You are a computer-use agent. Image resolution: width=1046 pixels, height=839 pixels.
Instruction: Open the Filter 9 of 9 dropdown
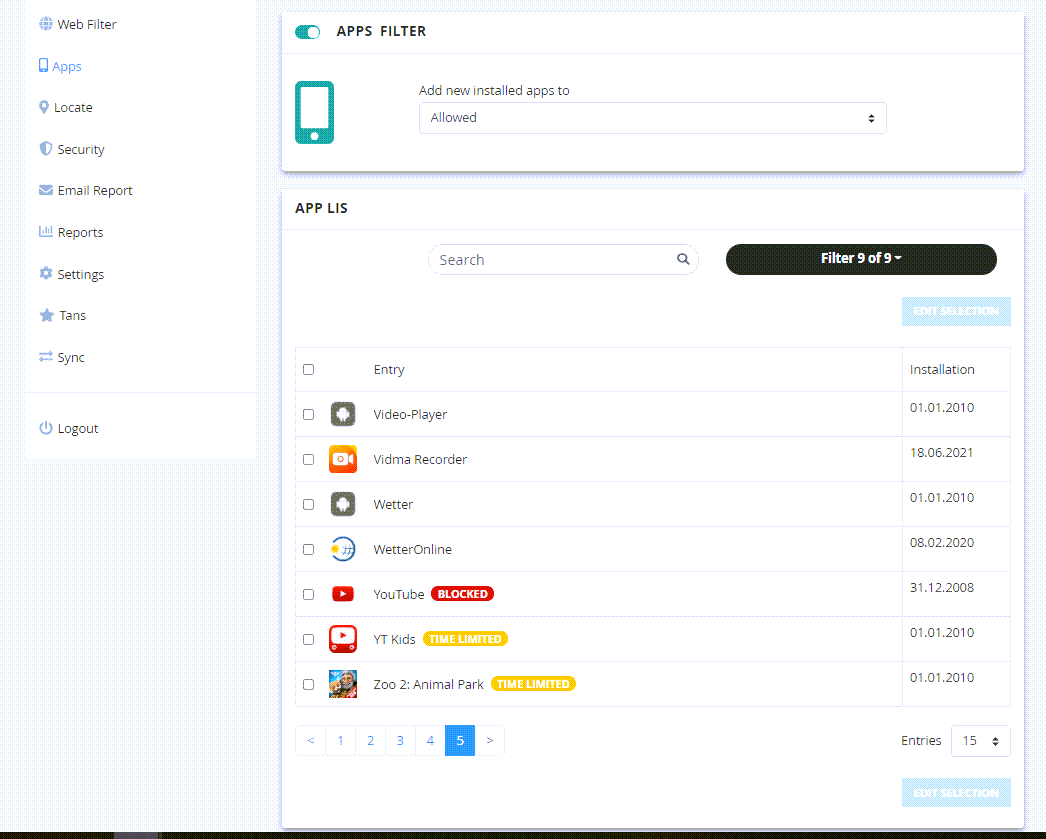tap(861, 259)
